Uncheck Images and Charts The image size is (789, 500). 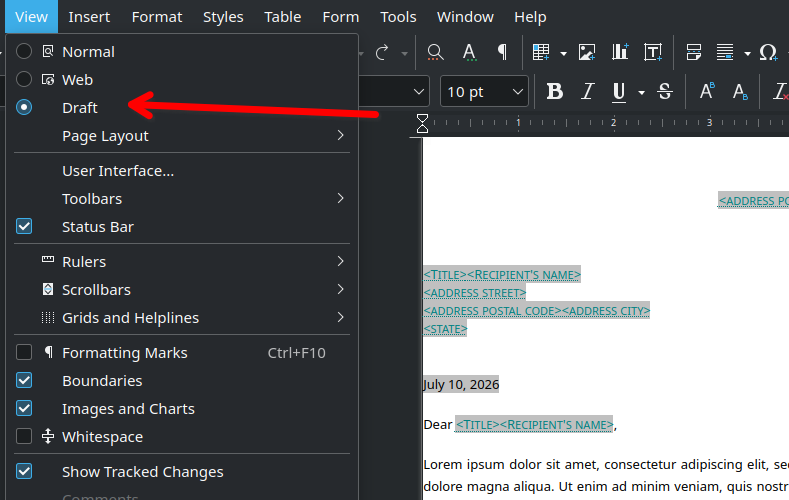24,408
